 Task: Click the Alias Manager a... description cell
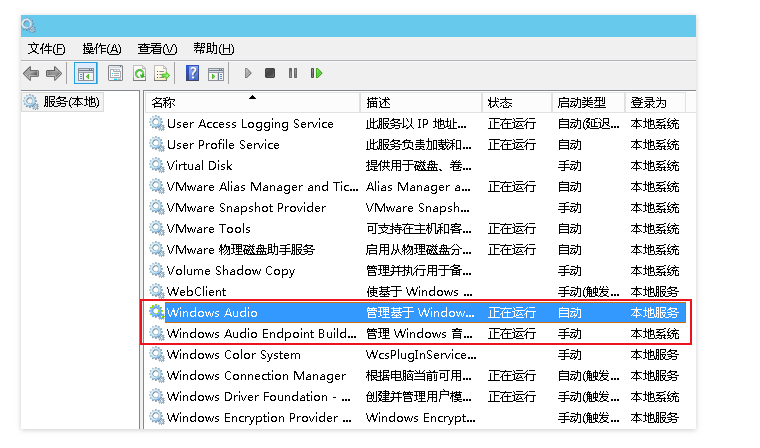pos(418,187)
